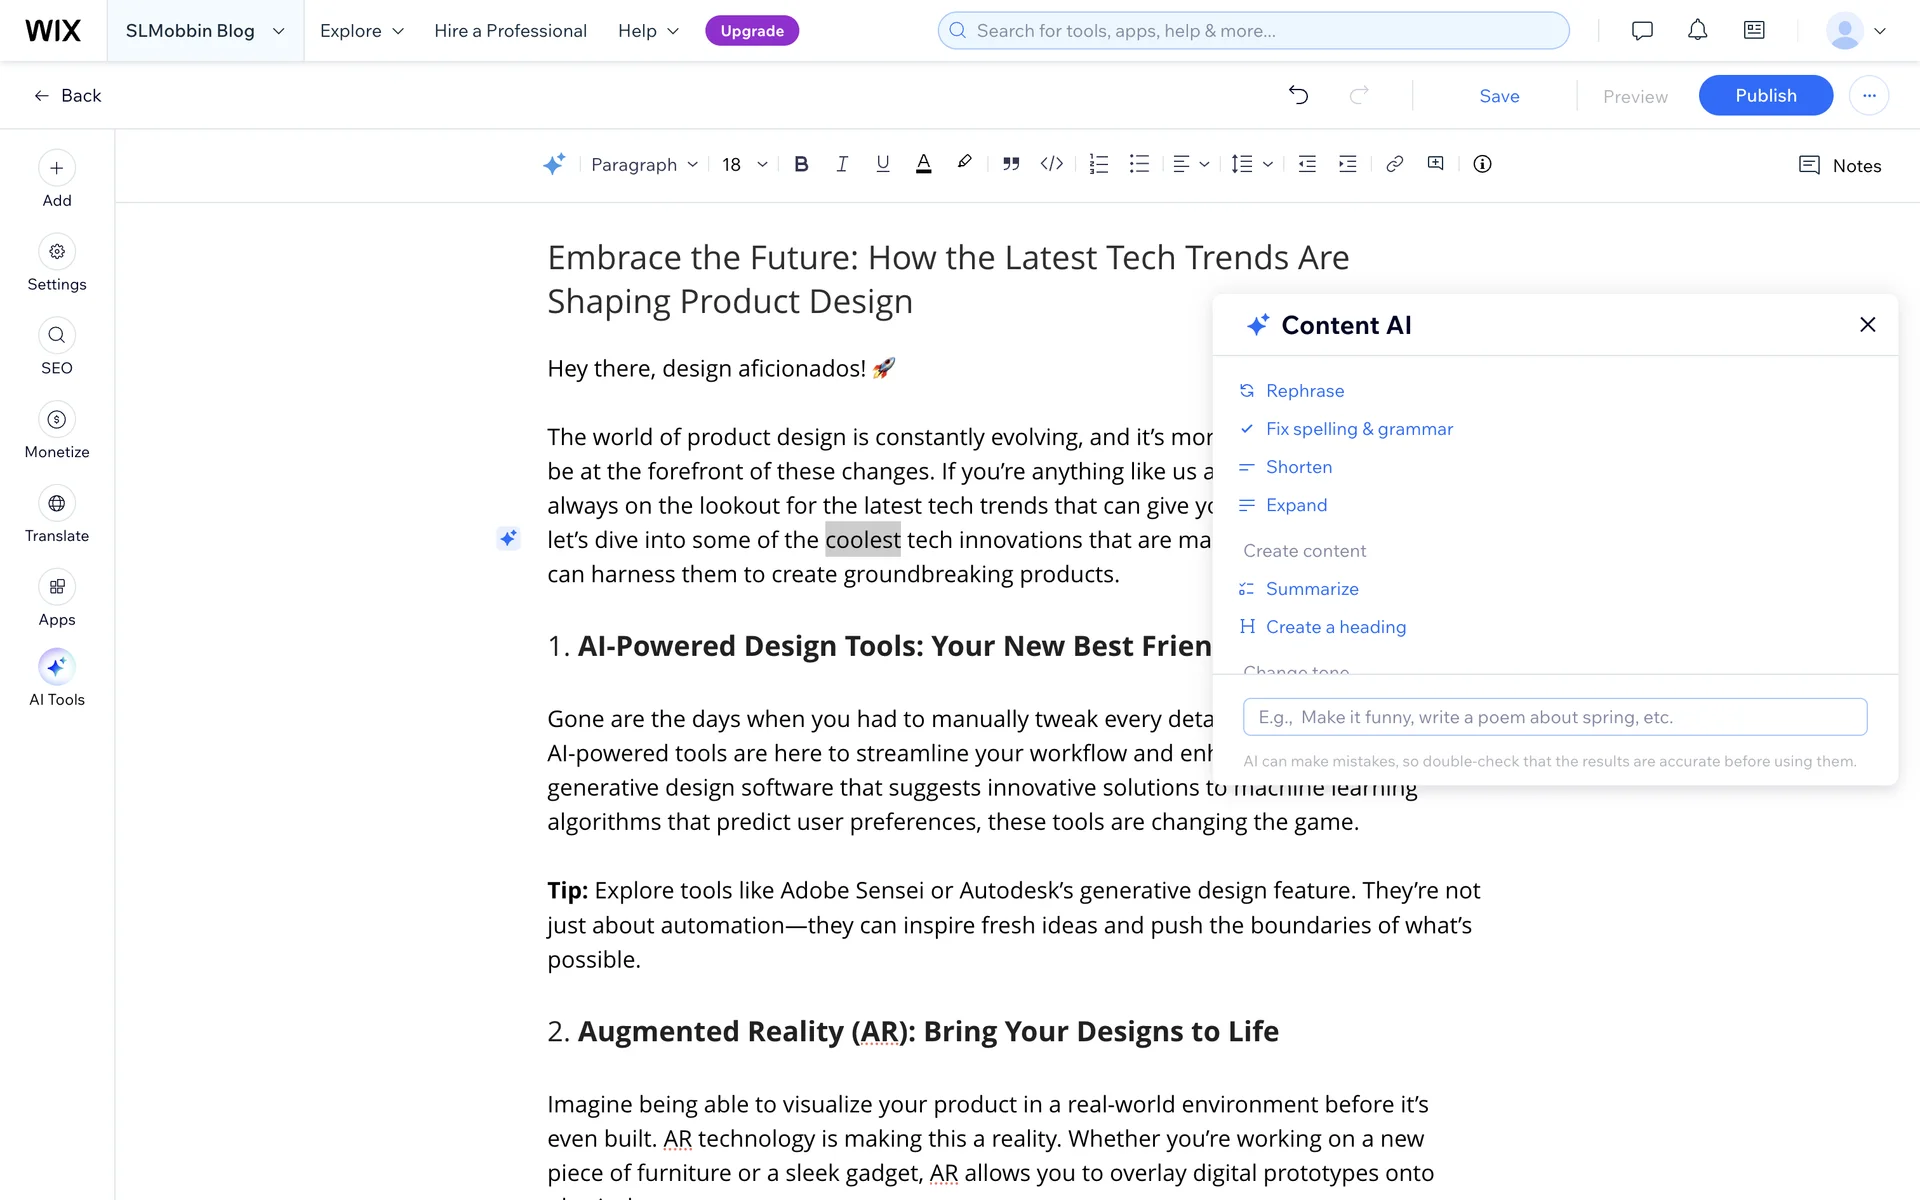Screen dimensions: 1920x1200
Task: Choose Fix spelling & grammar option
Action: [1358, 429]
